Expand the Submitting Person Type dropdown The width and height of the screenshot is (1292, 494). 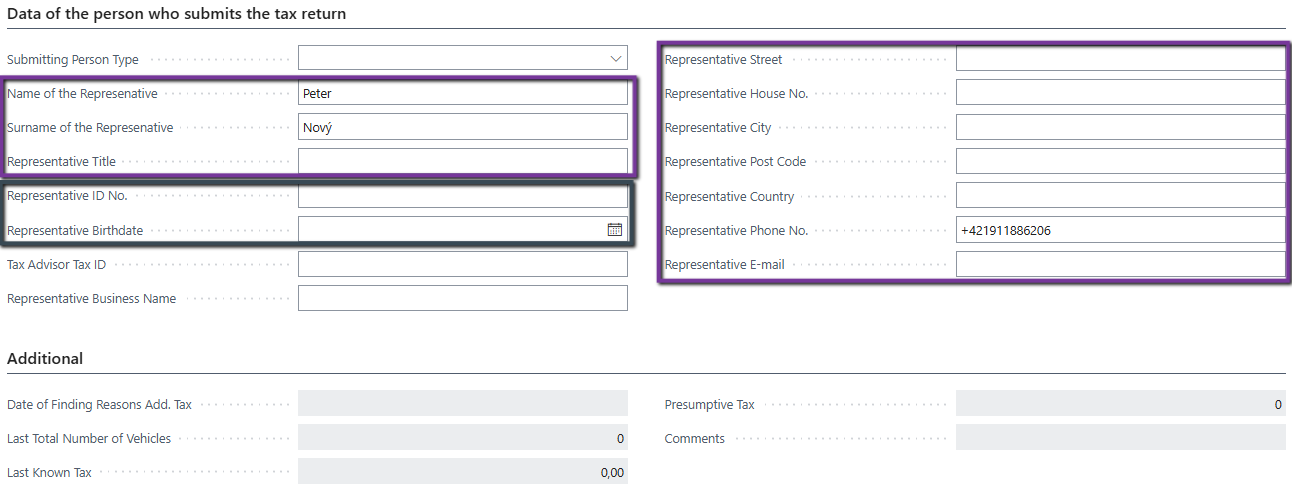click(616, 59)
